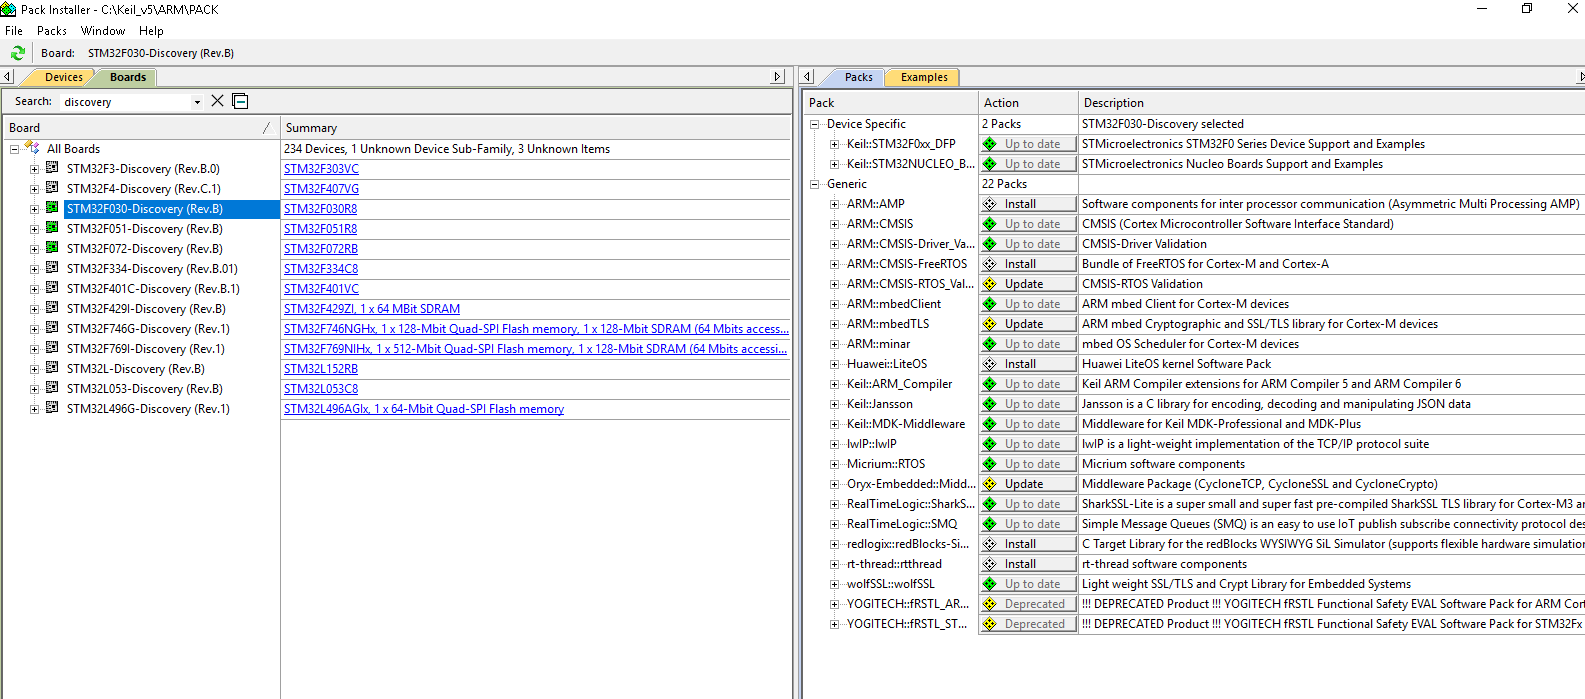Install the ARM::CMSIS-FreeRTOS pack
Image resolution: width=1585 pixels, height=699 pixels.
[1027, 264]
